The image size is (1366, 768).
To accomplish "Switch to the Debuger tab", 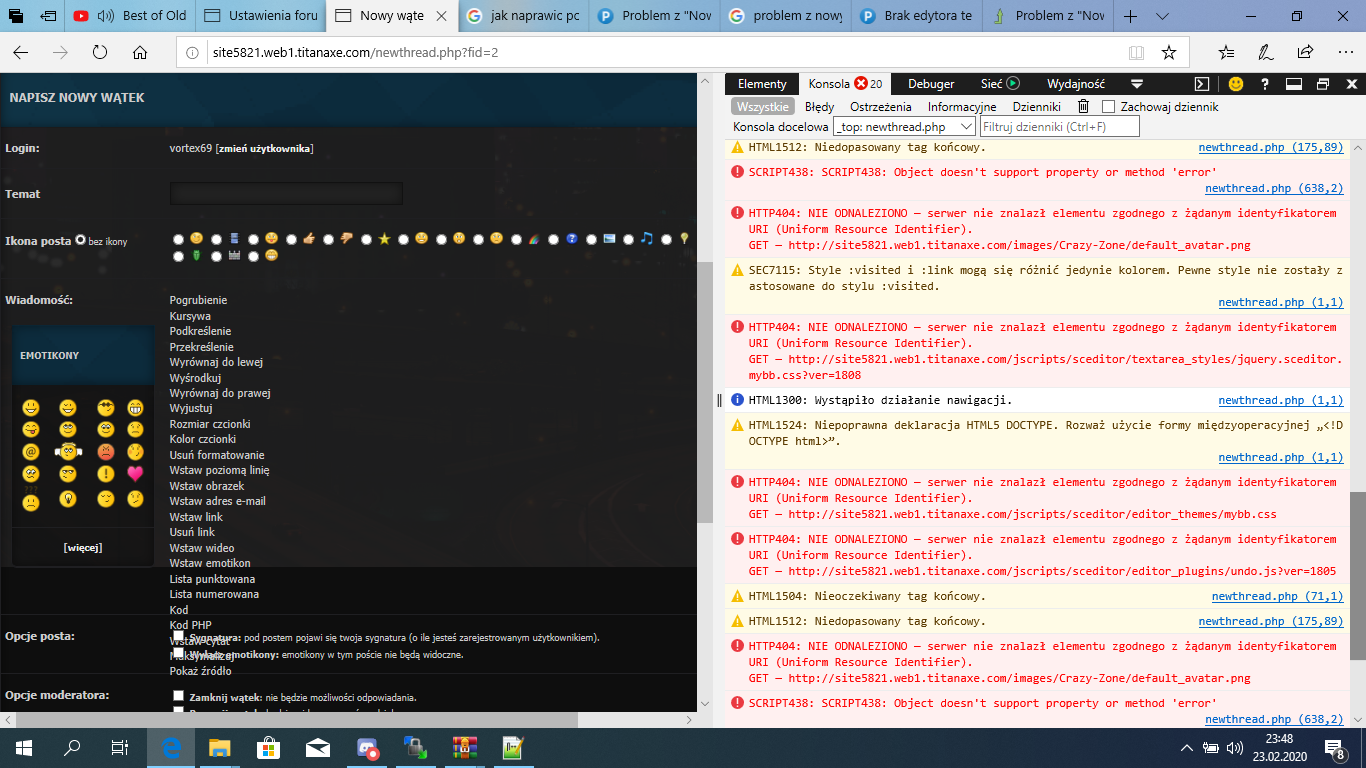I will click(x=930, y=84).
